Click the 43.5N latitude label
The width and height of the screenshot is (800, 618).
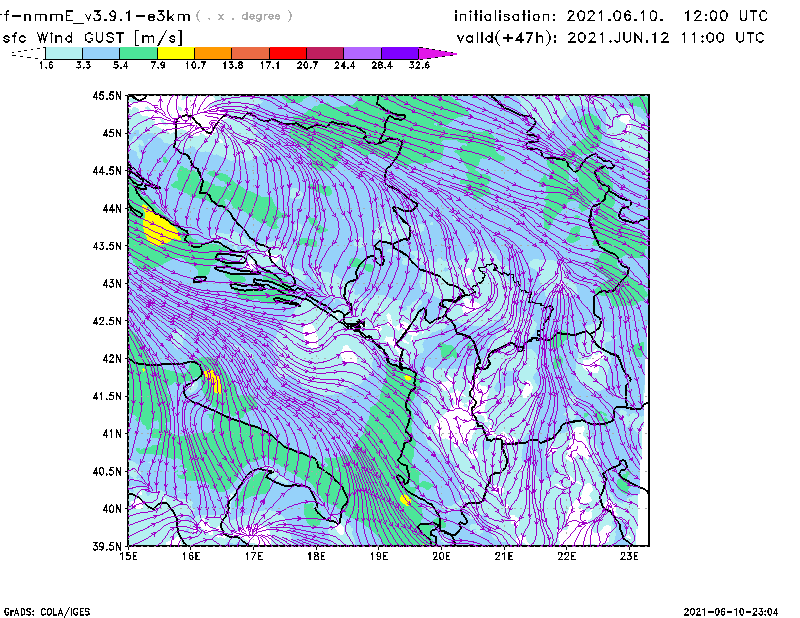point(107,246)
